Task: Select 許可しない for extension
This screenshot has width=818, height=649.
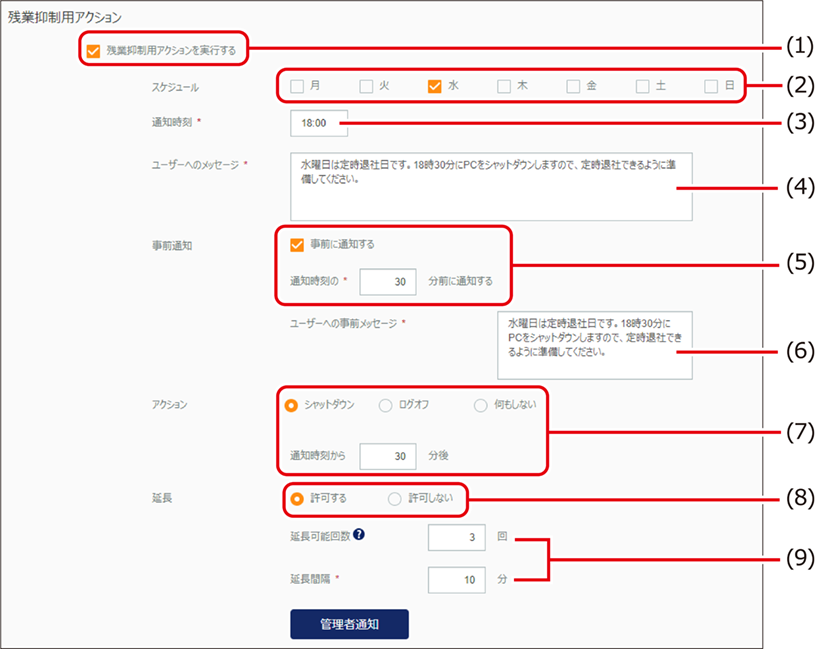Action: 394,499
